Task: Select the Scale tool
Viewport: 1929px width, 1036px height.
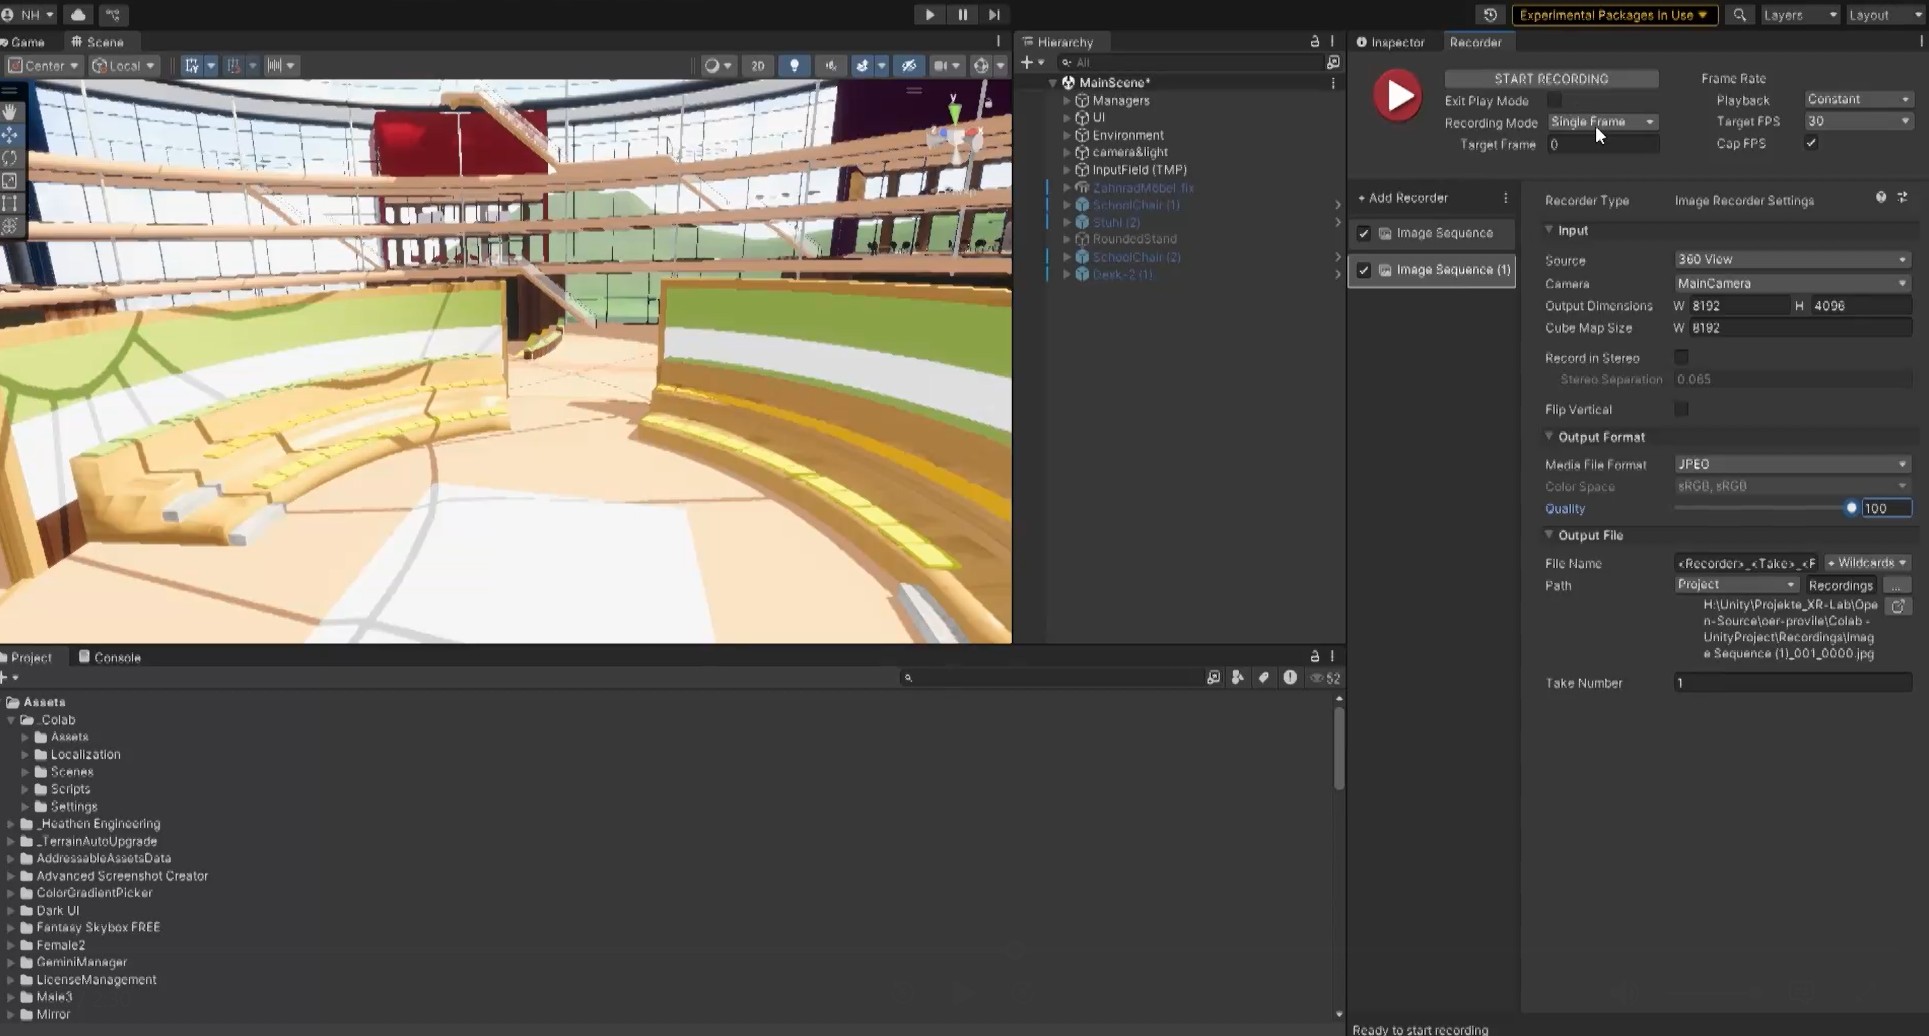Action: (x=10, y=181)
